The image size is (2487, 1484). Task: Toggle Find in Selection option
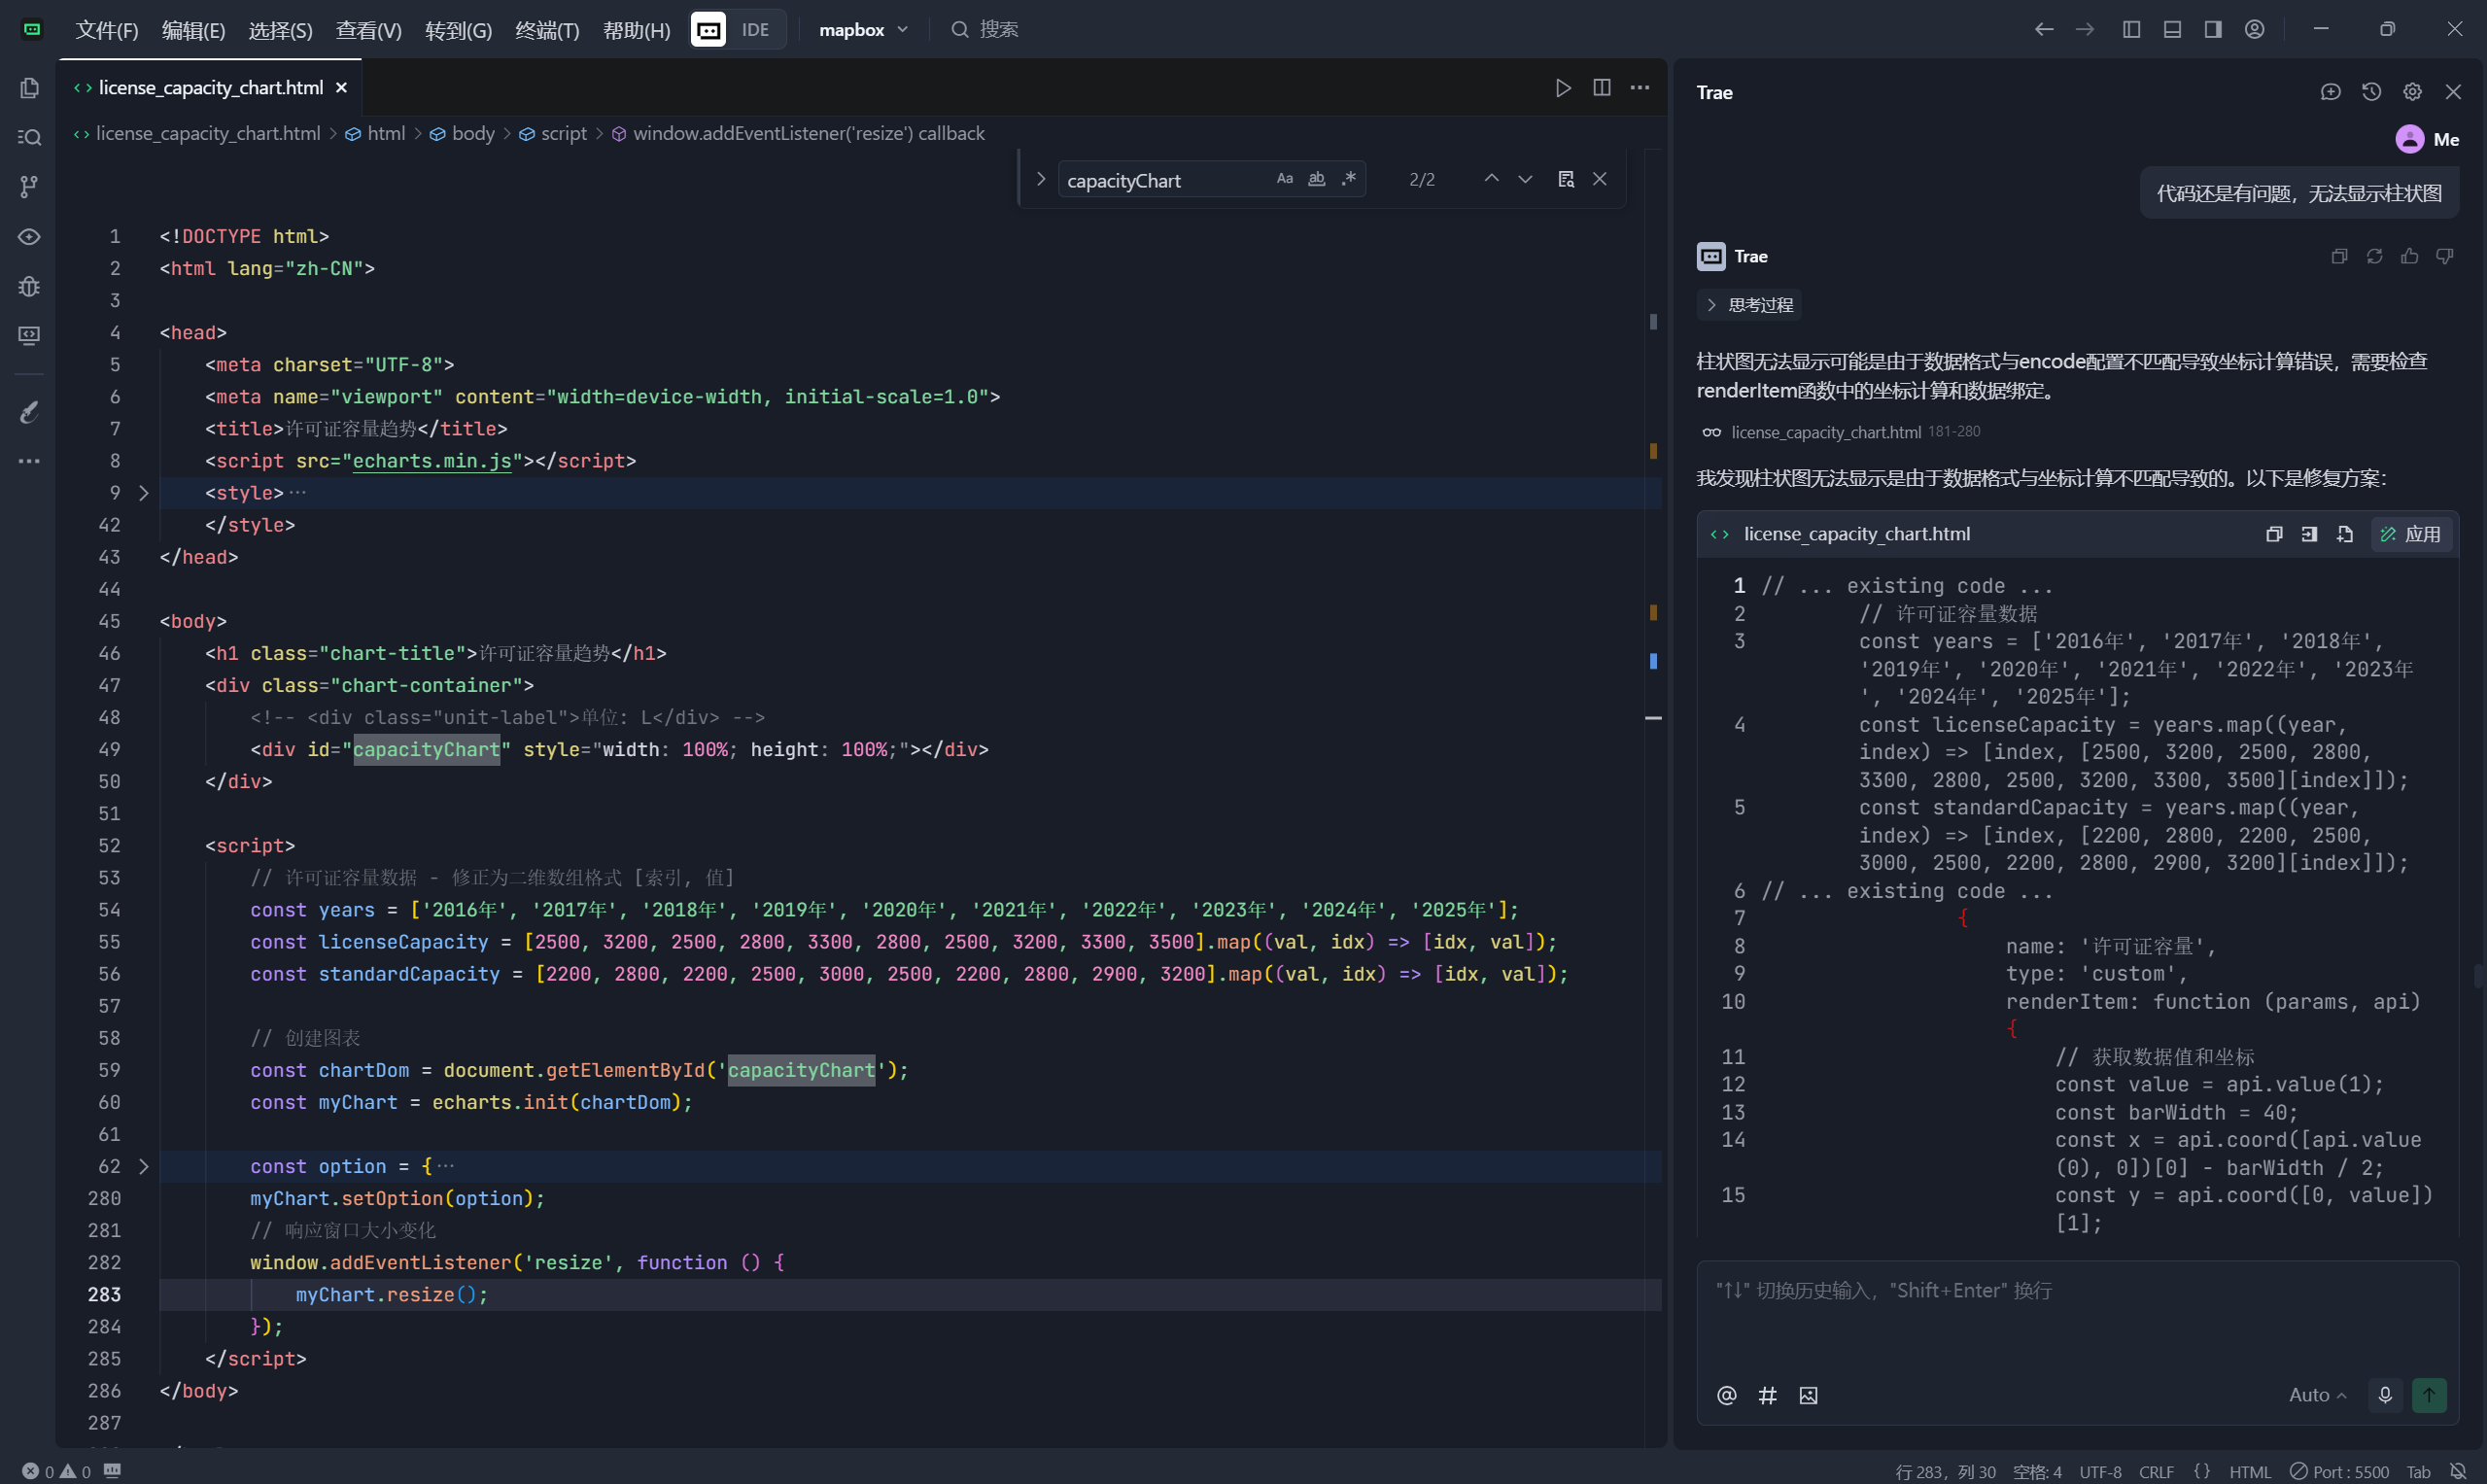[x=1566, y=179]
